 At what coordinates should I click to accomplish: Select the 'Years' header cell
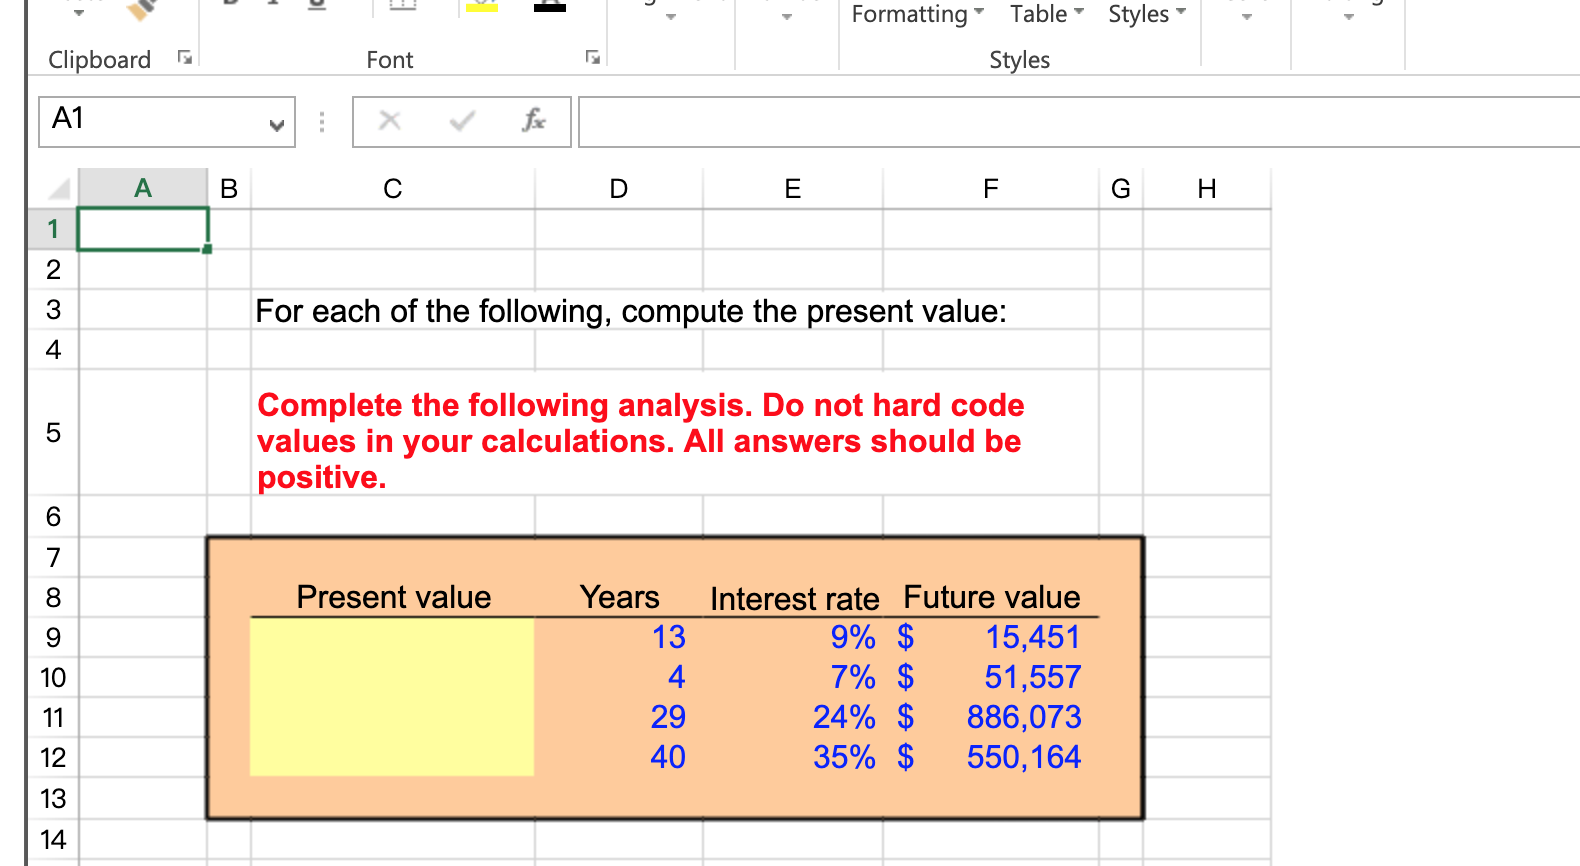[619, 597]
